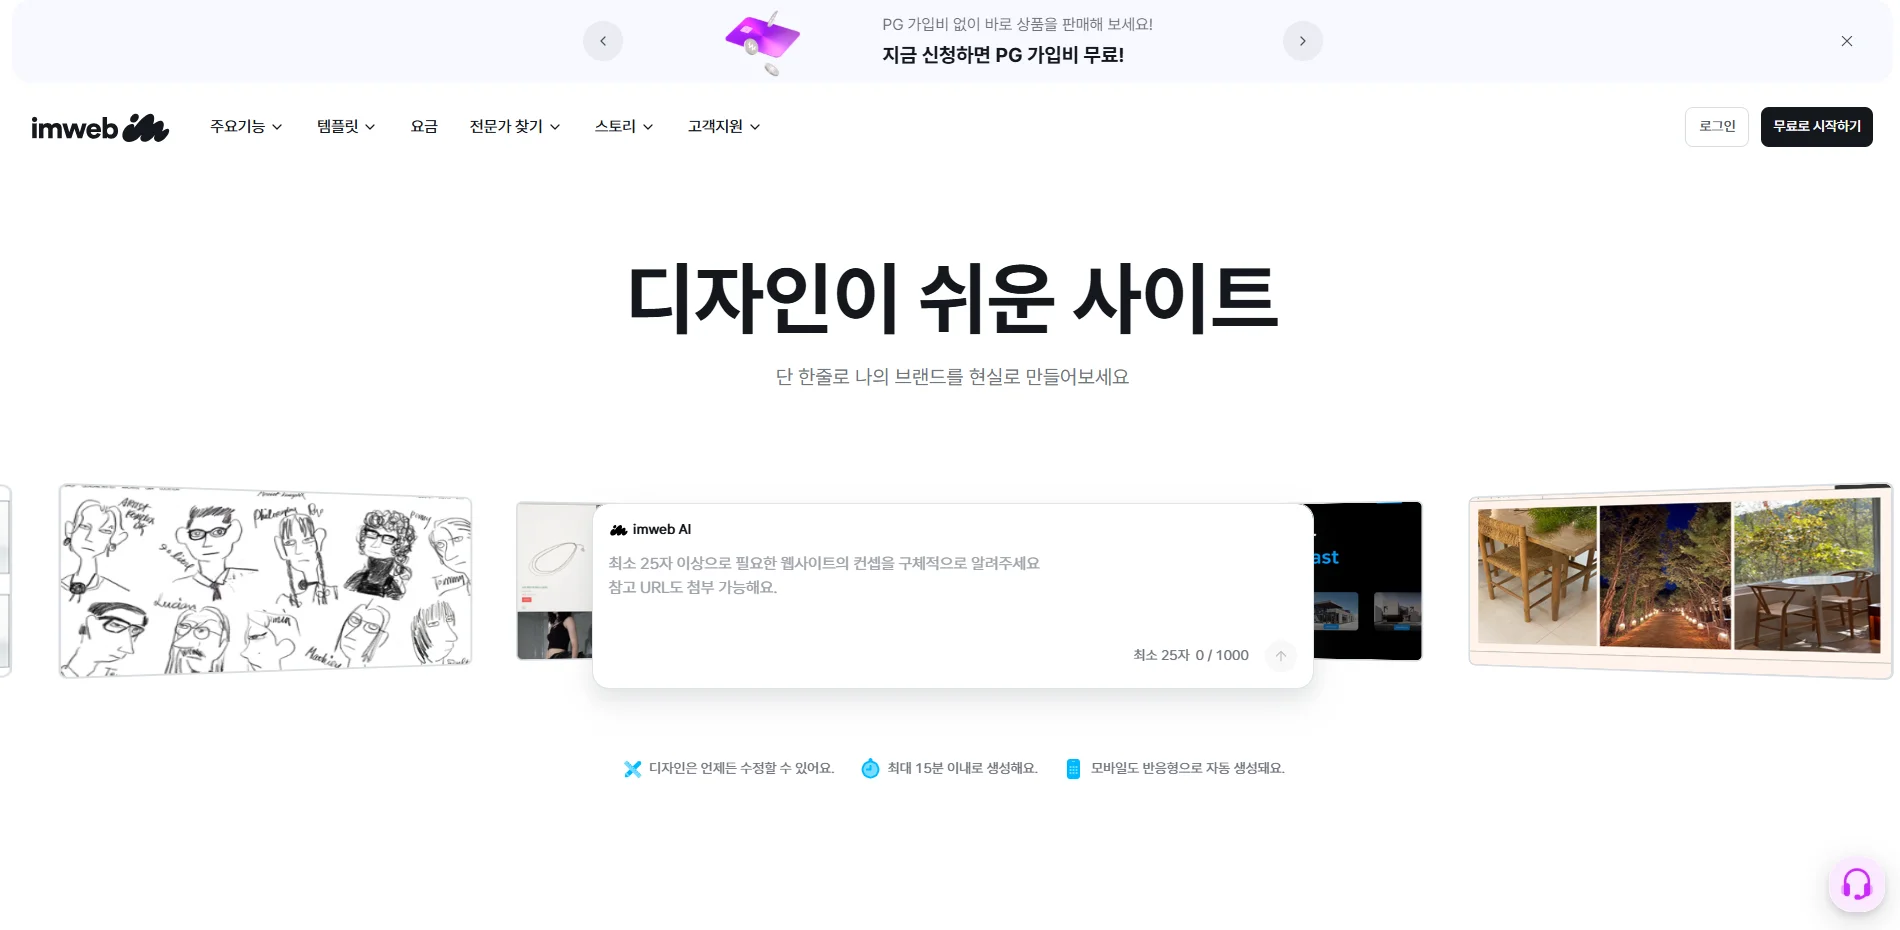This screenshot has width=1900, height=930.
Task: Open the hand-drawn face sketches template thumbnail
Action: pos(265,581)
